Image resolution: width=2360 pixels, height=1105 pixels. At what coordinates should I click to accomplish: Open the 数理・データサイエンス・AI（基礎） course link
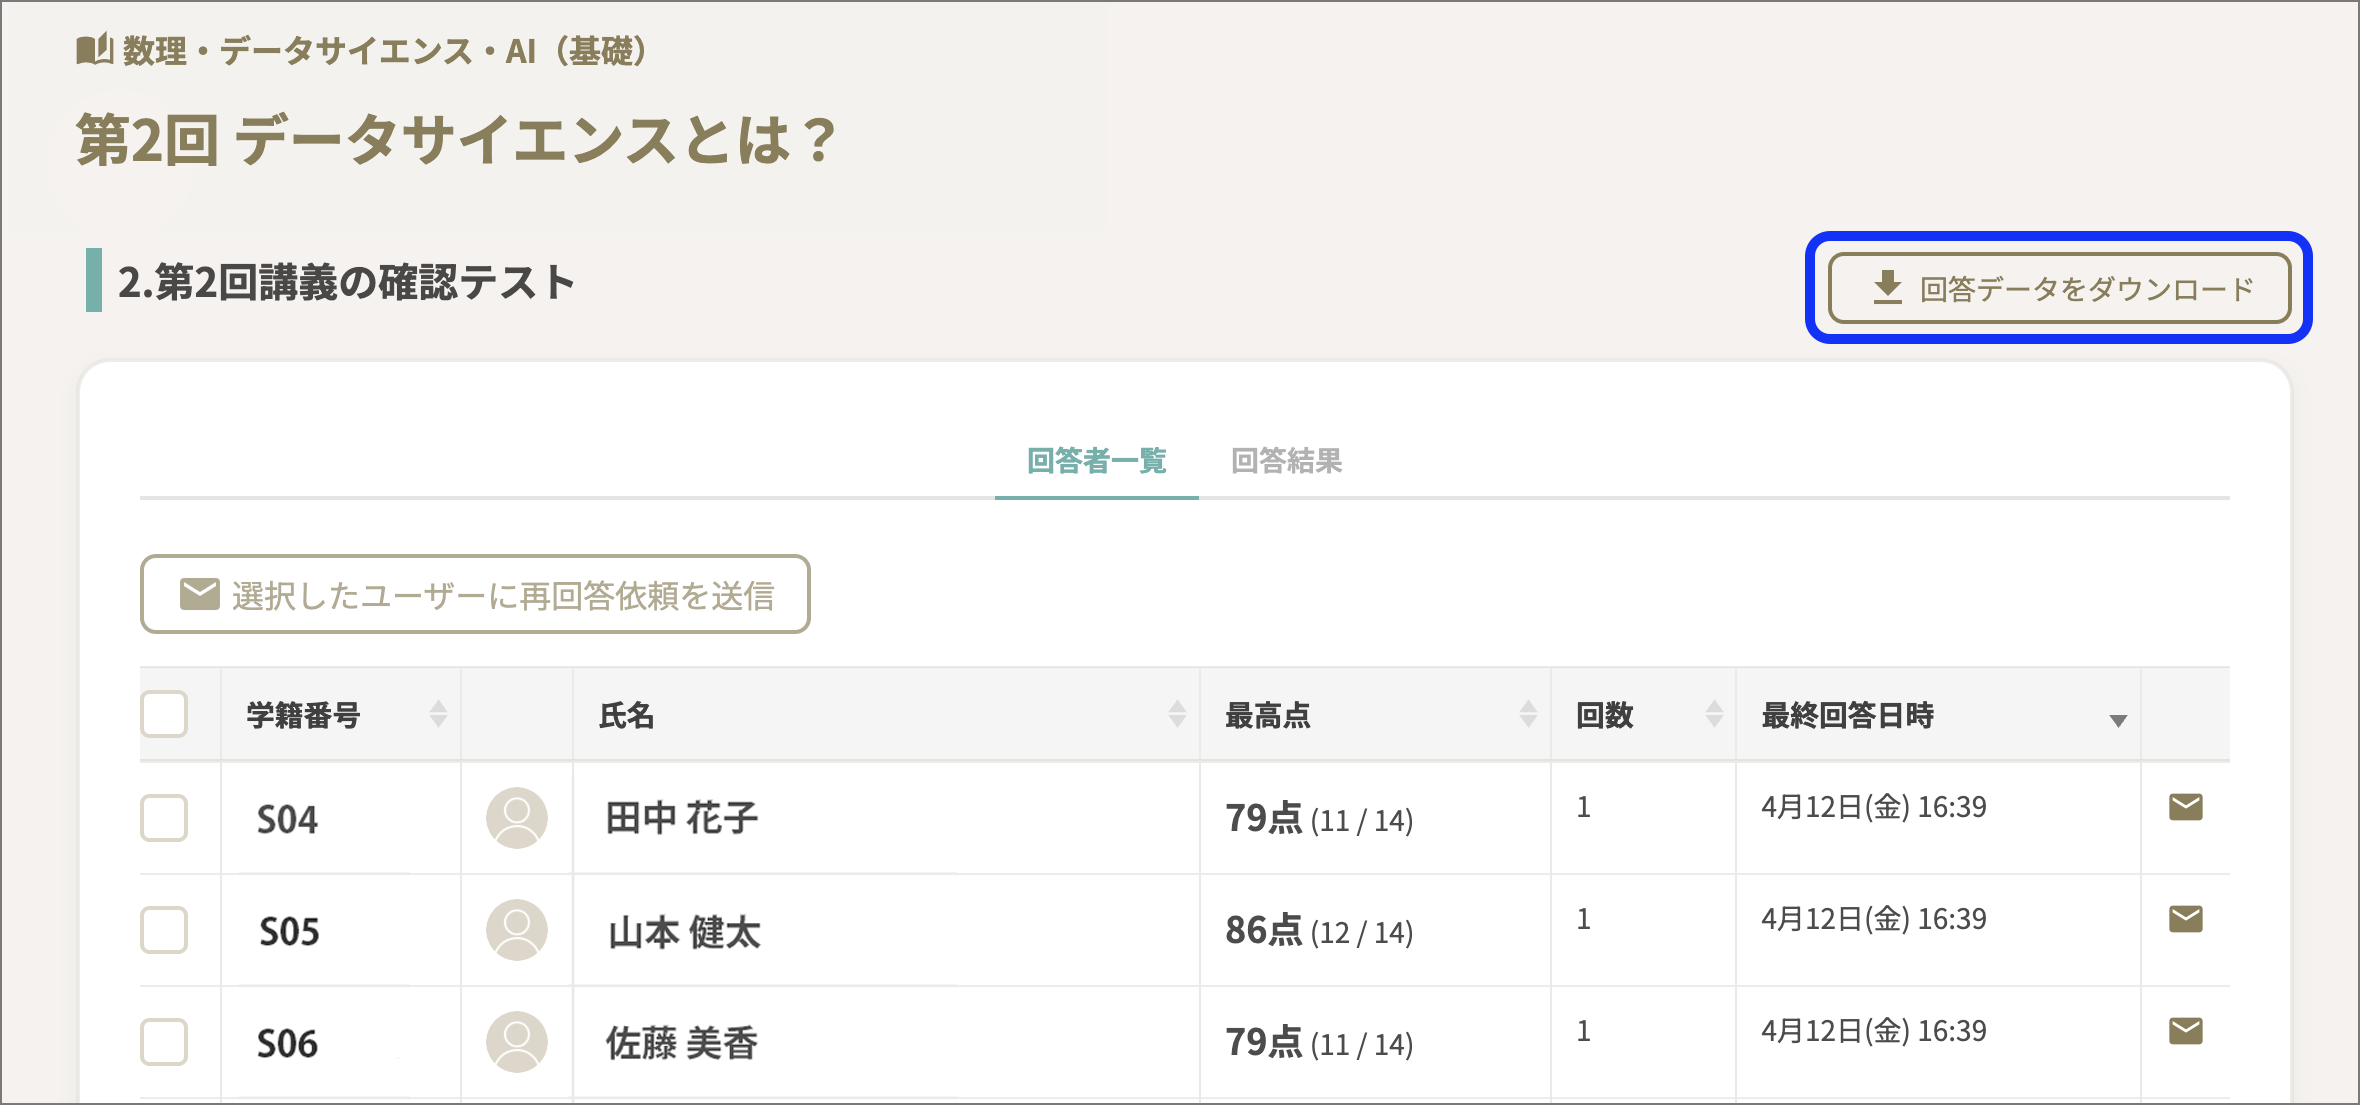tap(385, 50)
